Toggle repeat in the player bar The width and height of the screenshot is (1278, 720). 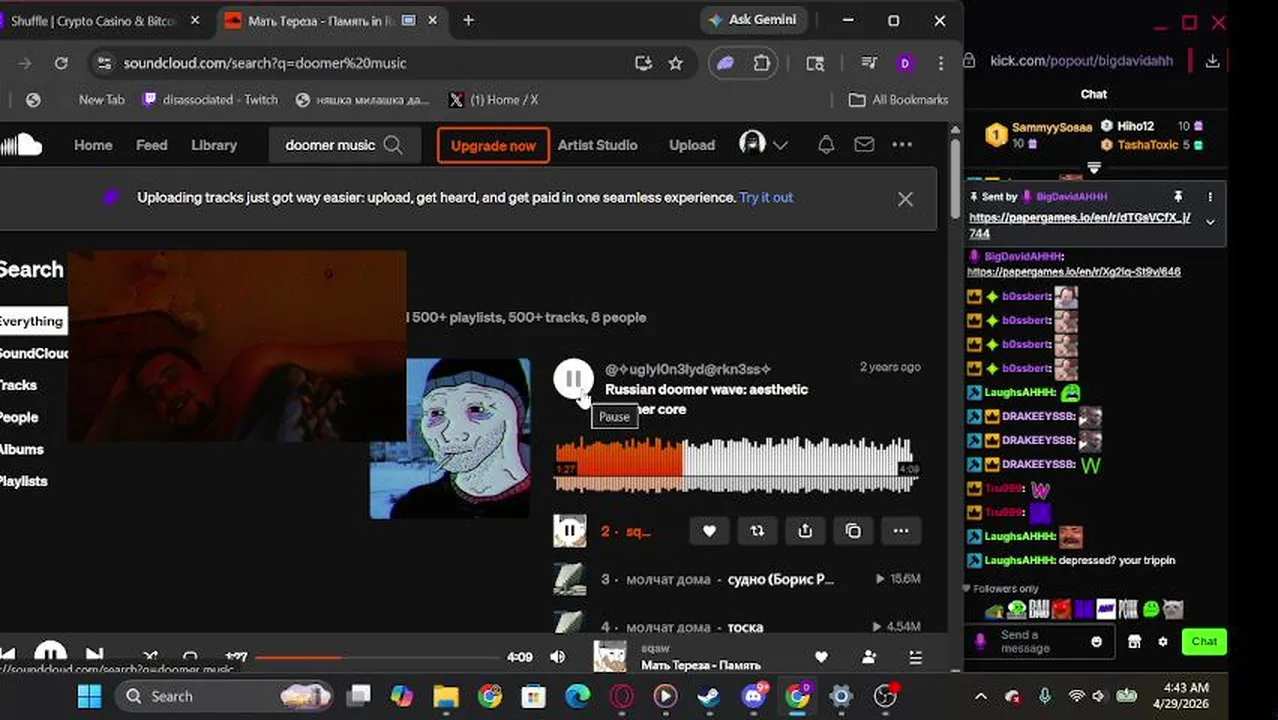click(190, 657)
